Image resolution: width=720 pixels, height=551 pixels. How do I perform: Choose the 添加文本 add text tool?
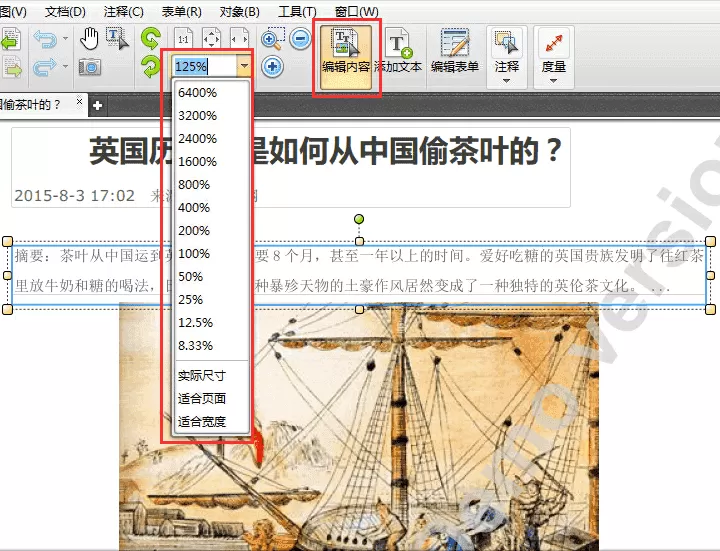tap(398, 51)
